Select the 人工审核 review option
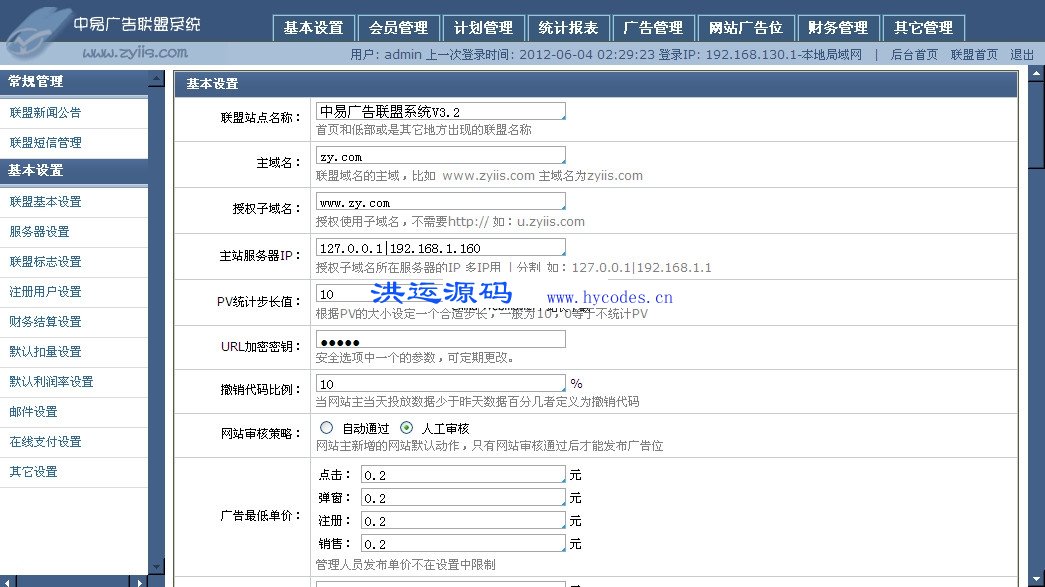The width and height of the screenshot is (1045, 587). point(407,427)
